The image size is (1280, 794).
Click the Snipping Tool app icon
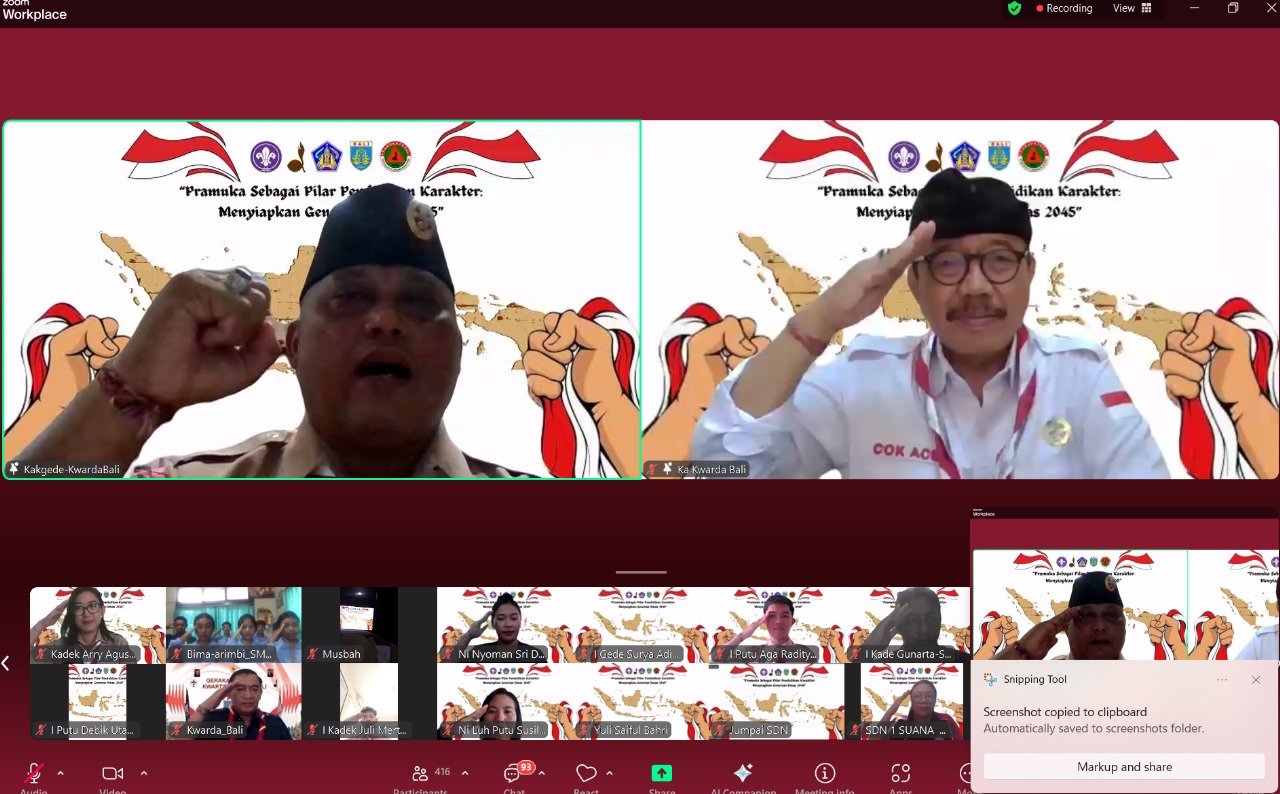(x=990, y=680)
